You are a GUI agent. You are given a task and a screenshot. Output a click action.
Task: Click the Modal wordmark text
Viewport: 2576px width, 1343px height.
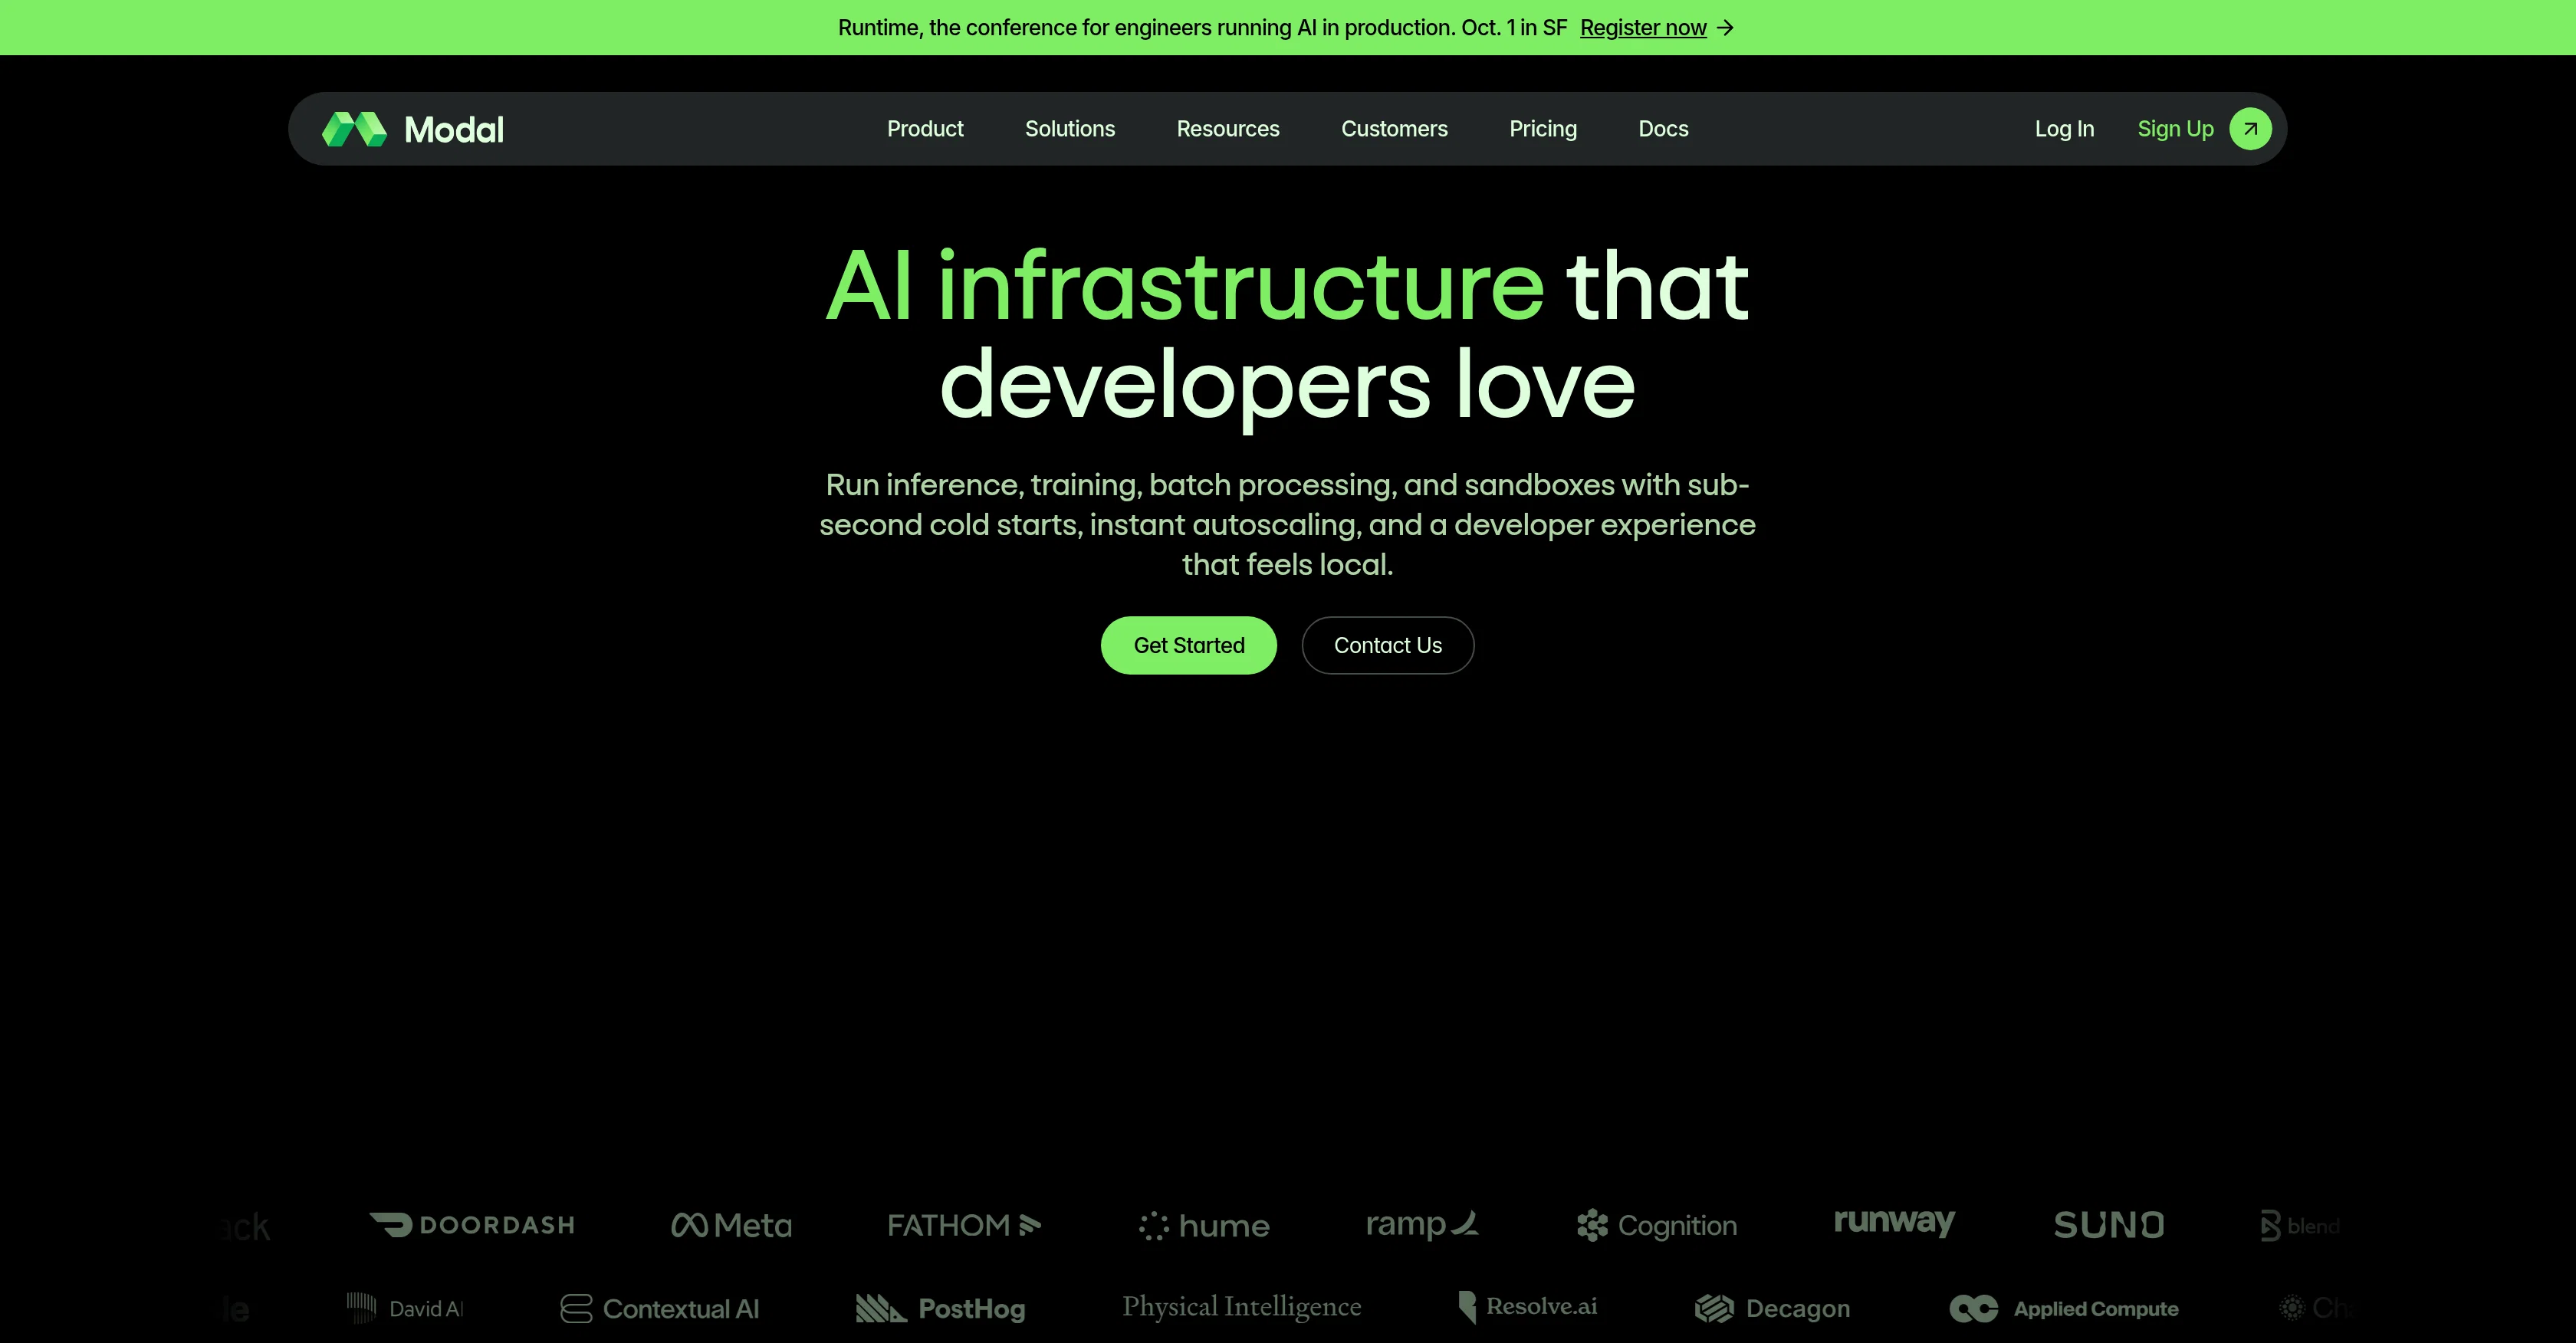(454, 129)
